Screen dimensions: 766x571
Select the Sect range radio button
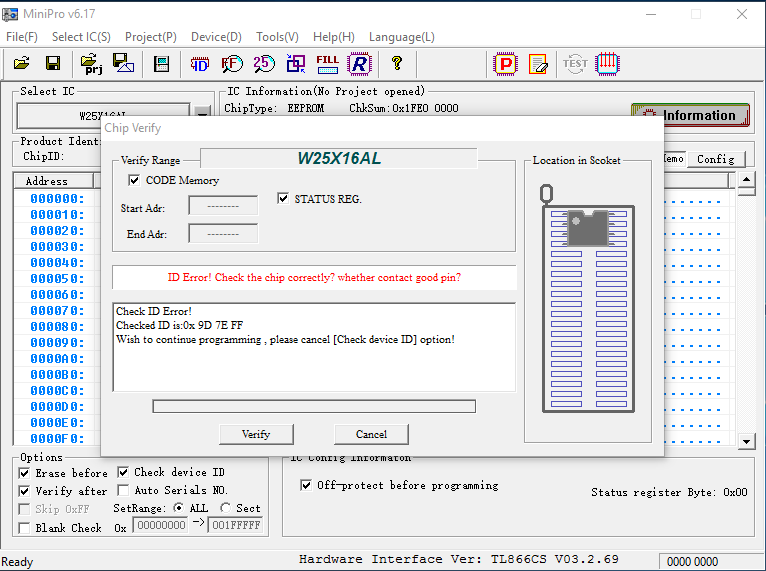pos(225,508)
